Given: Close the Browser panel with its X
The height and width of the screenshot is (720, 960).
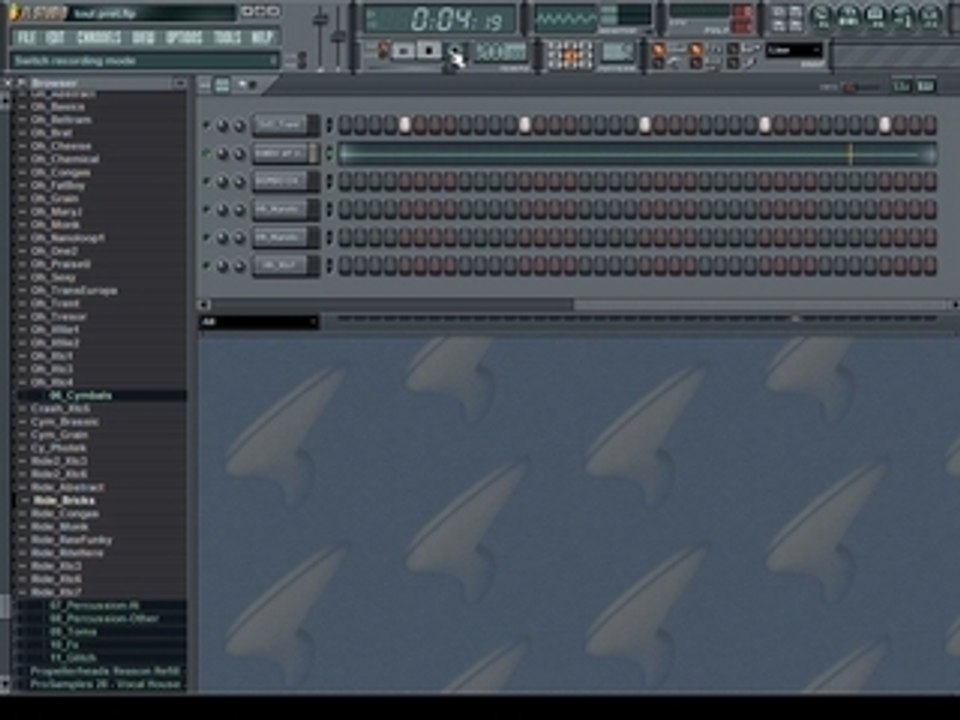Looking at the screenshot, I should (x=7, y=83).
